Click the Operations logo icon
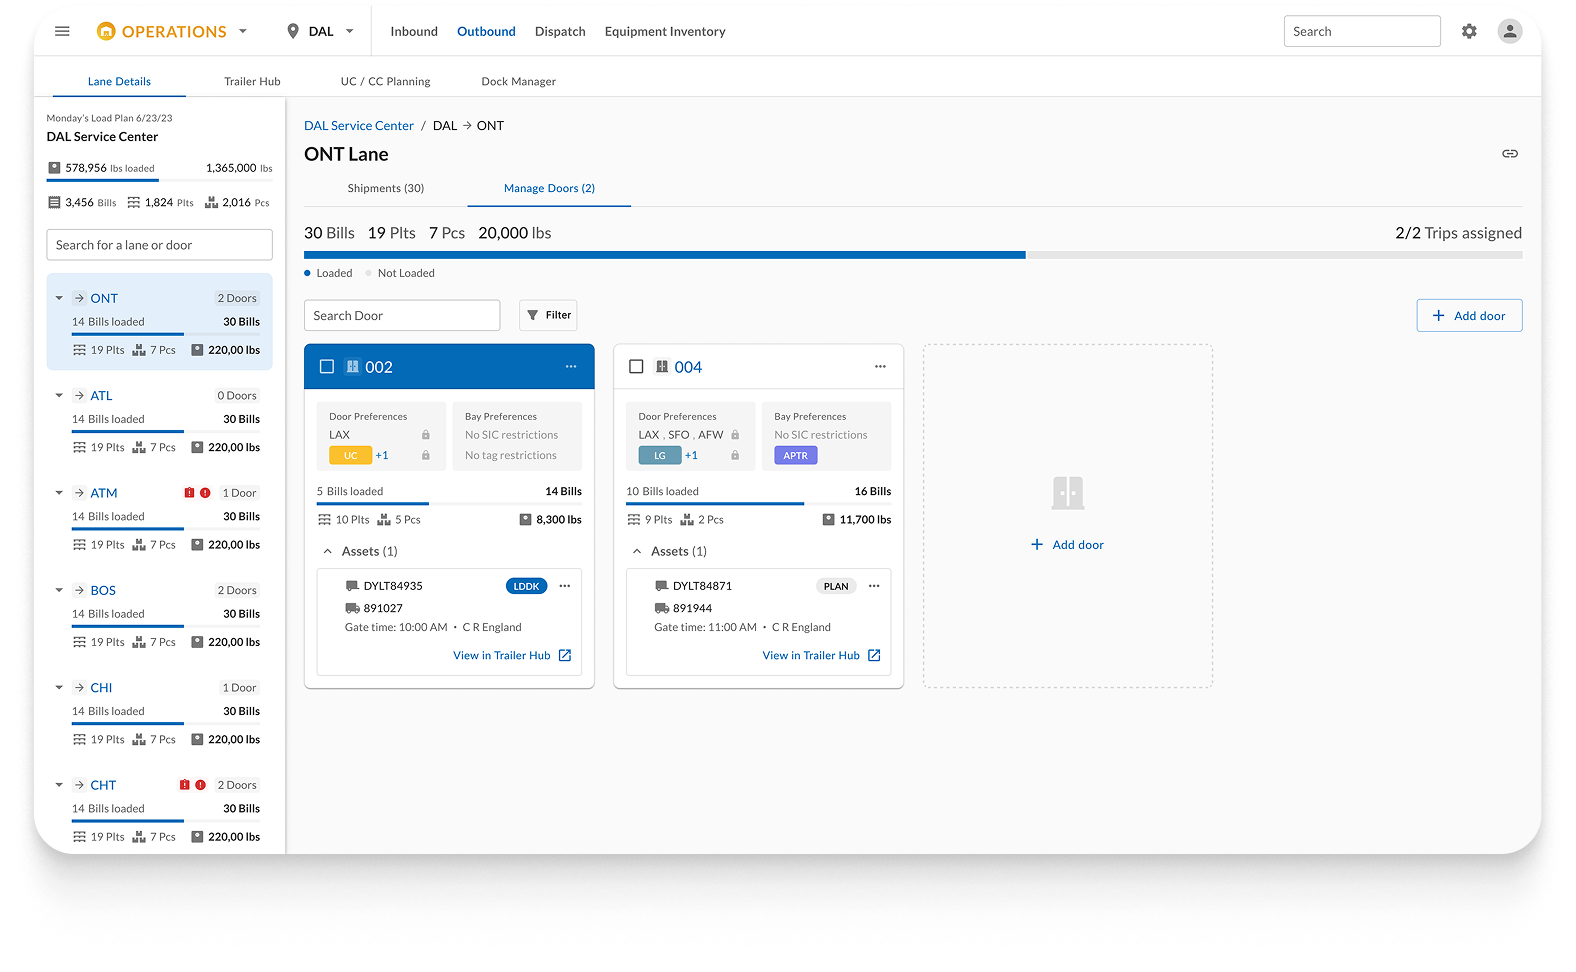Screen dimensions: 1576x972 point(106,31)
